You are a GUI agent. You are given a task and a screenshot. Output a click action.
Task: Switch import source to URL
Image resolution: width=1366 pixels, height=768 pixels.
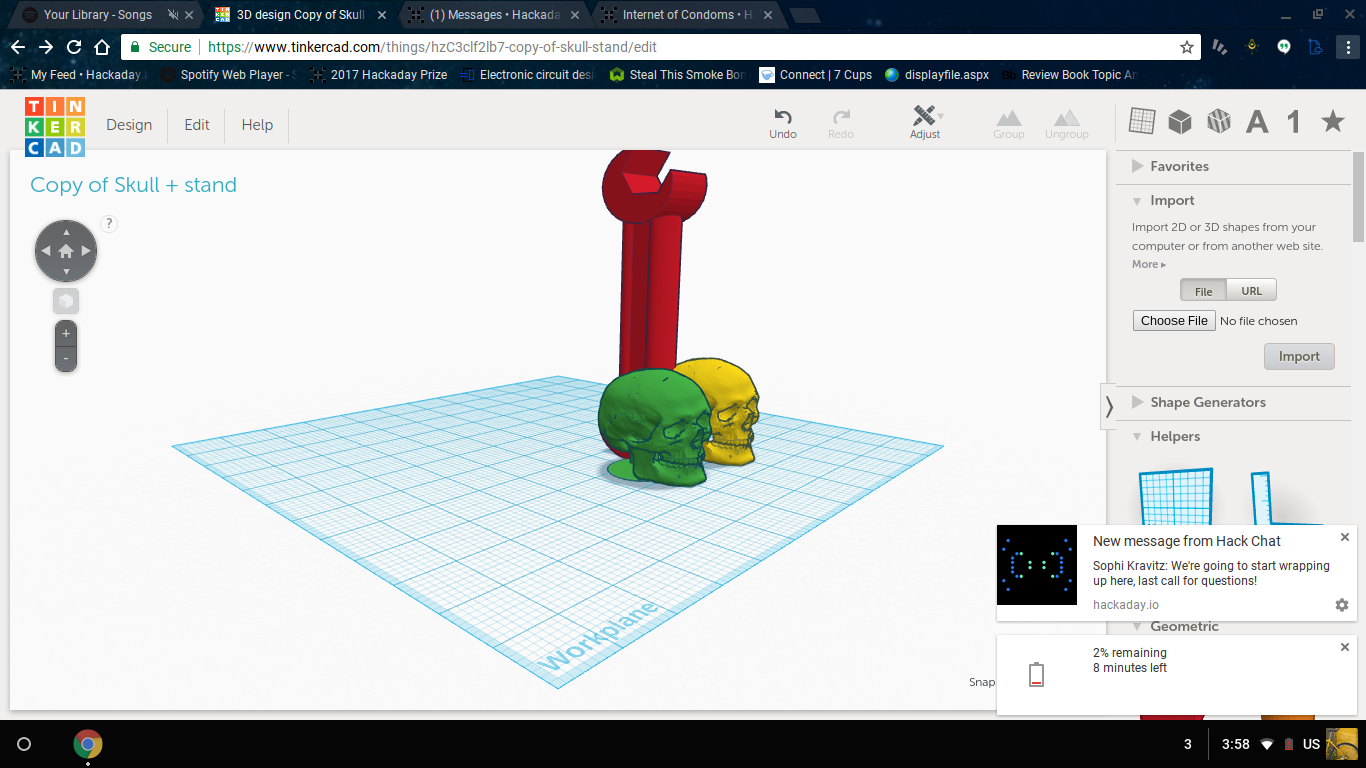pos(1251,291)
